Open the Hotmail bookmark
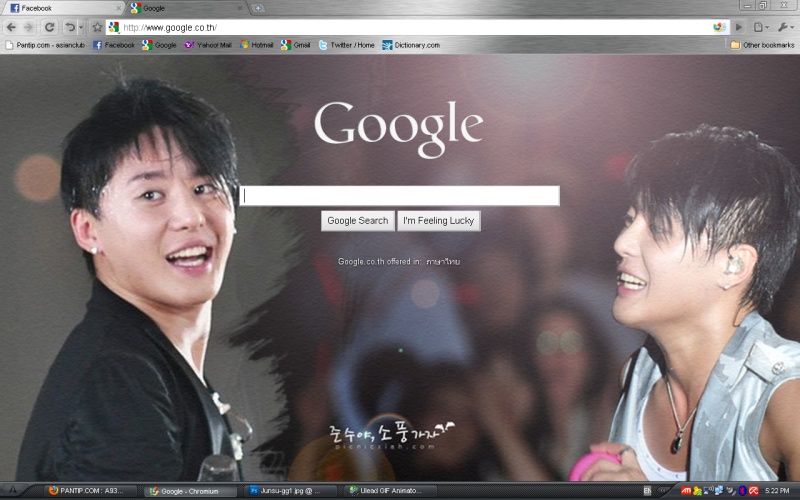The image size is (800, 500). [x=257, y=45]
